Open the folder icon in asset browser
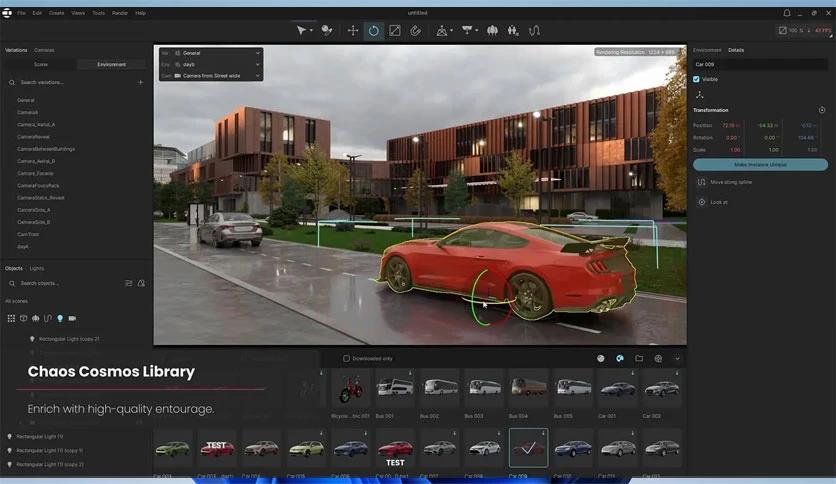This screenshot has width=836, height=484. (x=639, y=358)
